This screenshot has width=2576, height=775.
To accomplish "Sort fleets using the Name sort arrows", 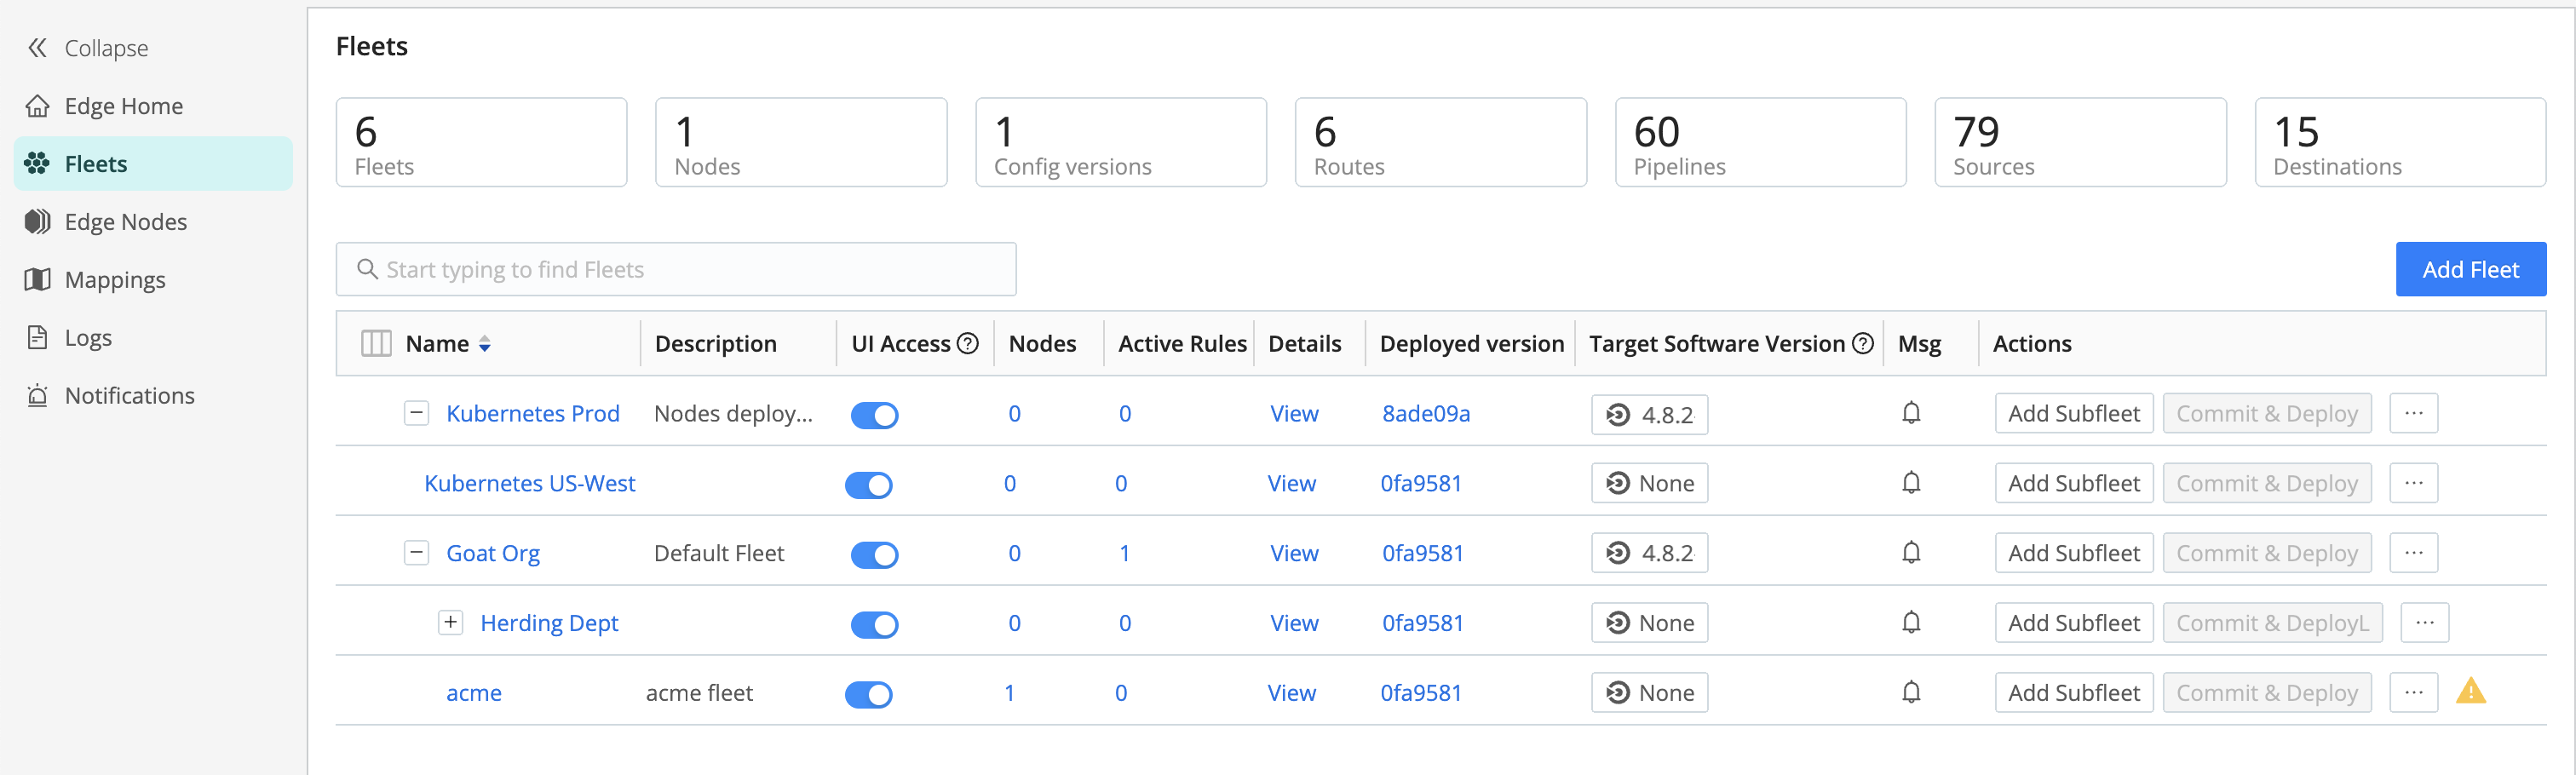I will click(485, 344).
